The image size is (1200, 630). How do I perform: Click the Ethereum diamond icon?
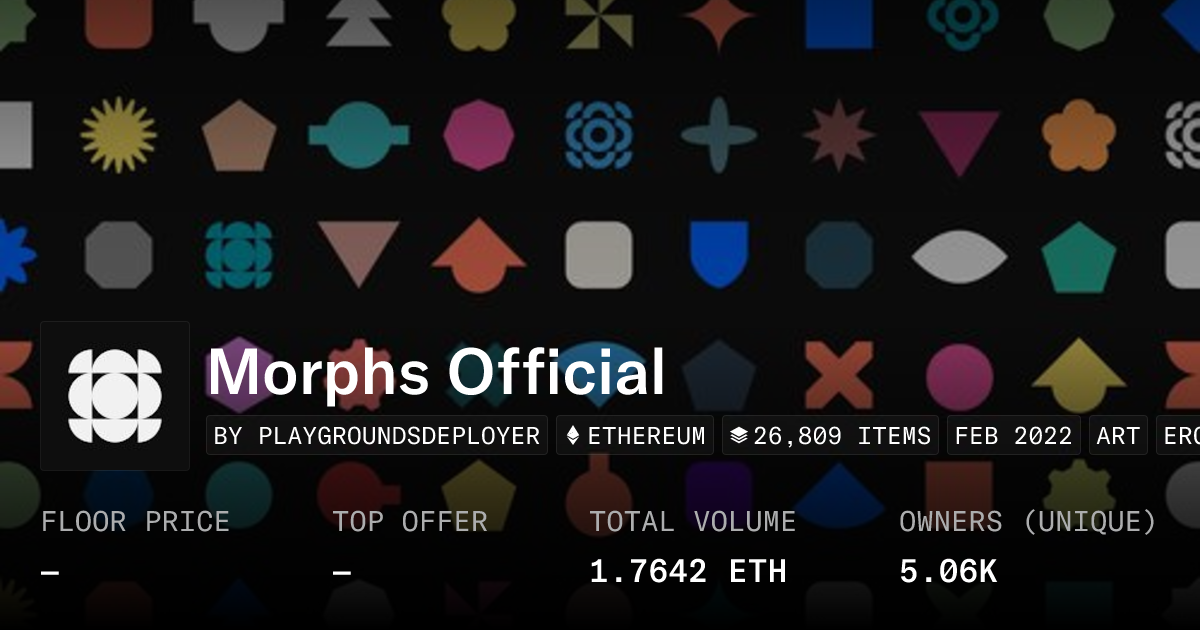[x=573, y=436]
